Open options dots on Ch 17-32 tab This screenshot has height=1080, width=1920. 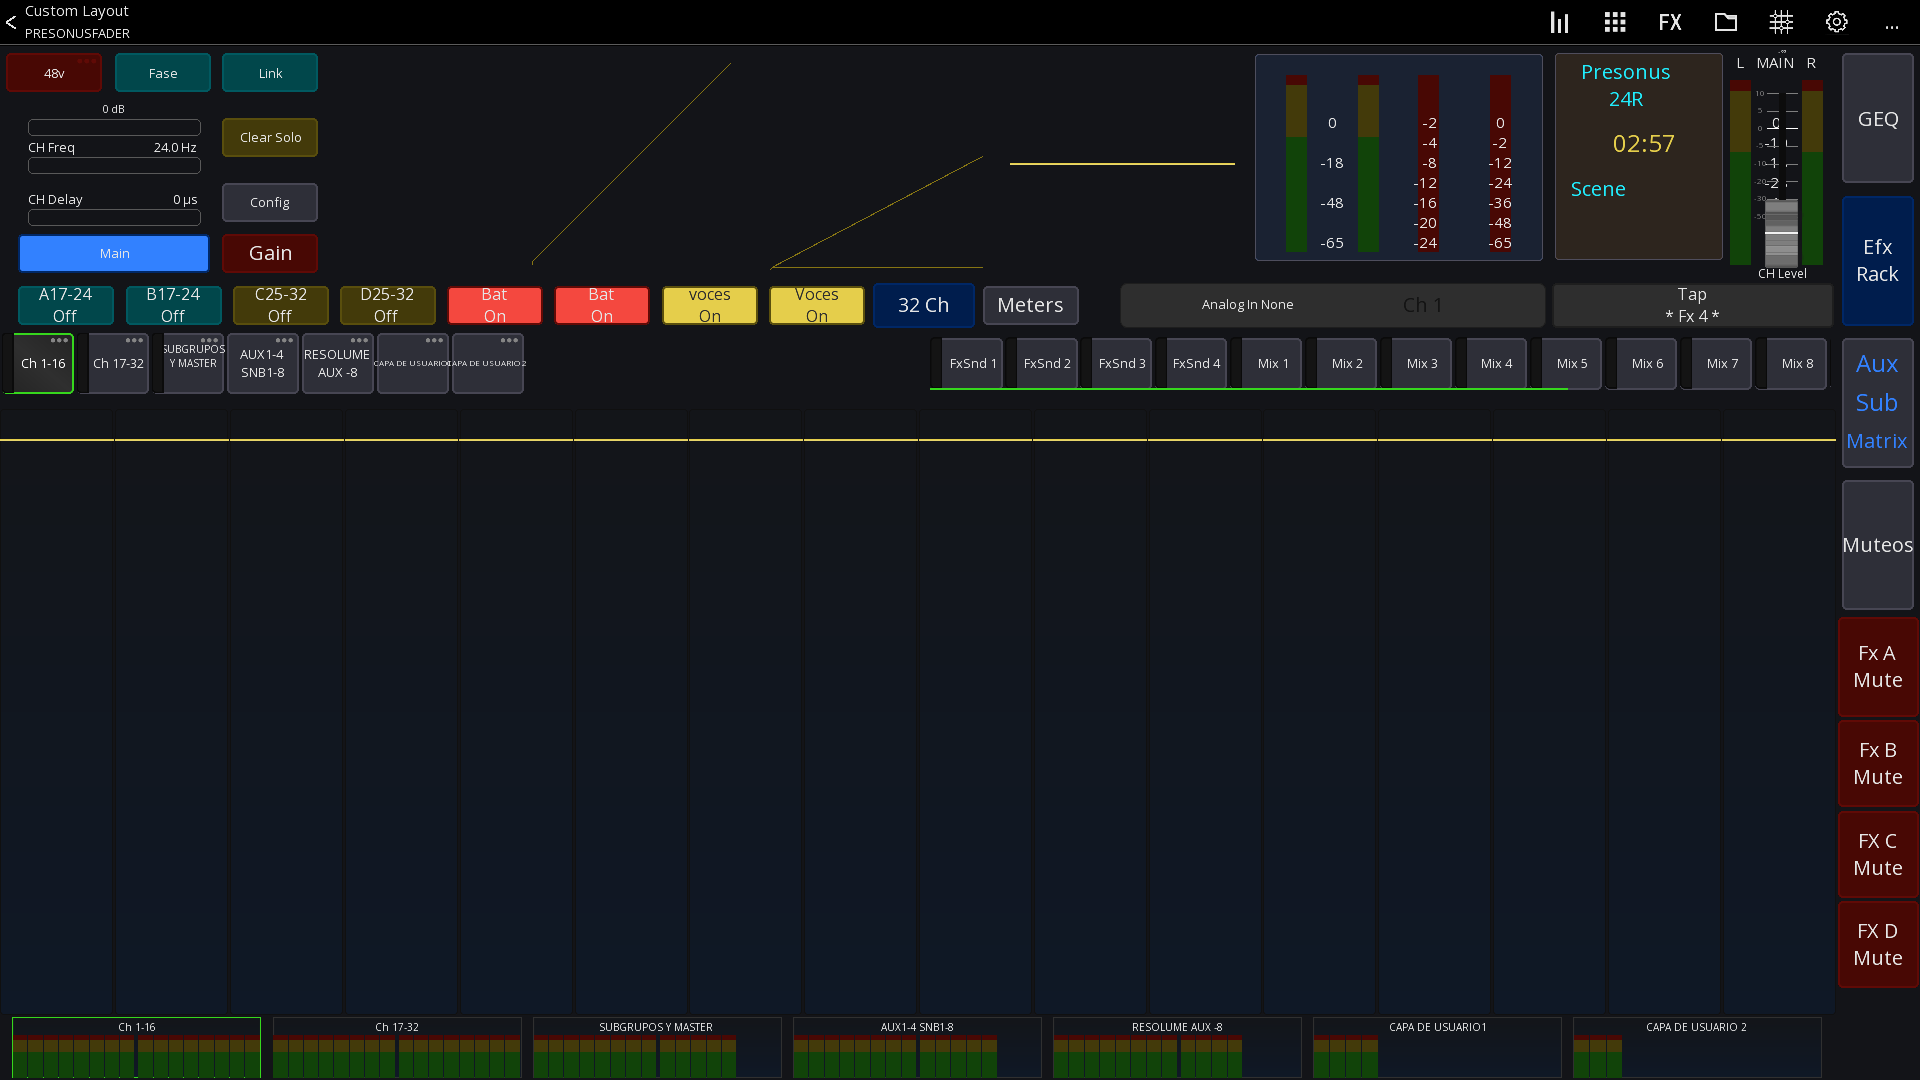(x=134, y=341)
